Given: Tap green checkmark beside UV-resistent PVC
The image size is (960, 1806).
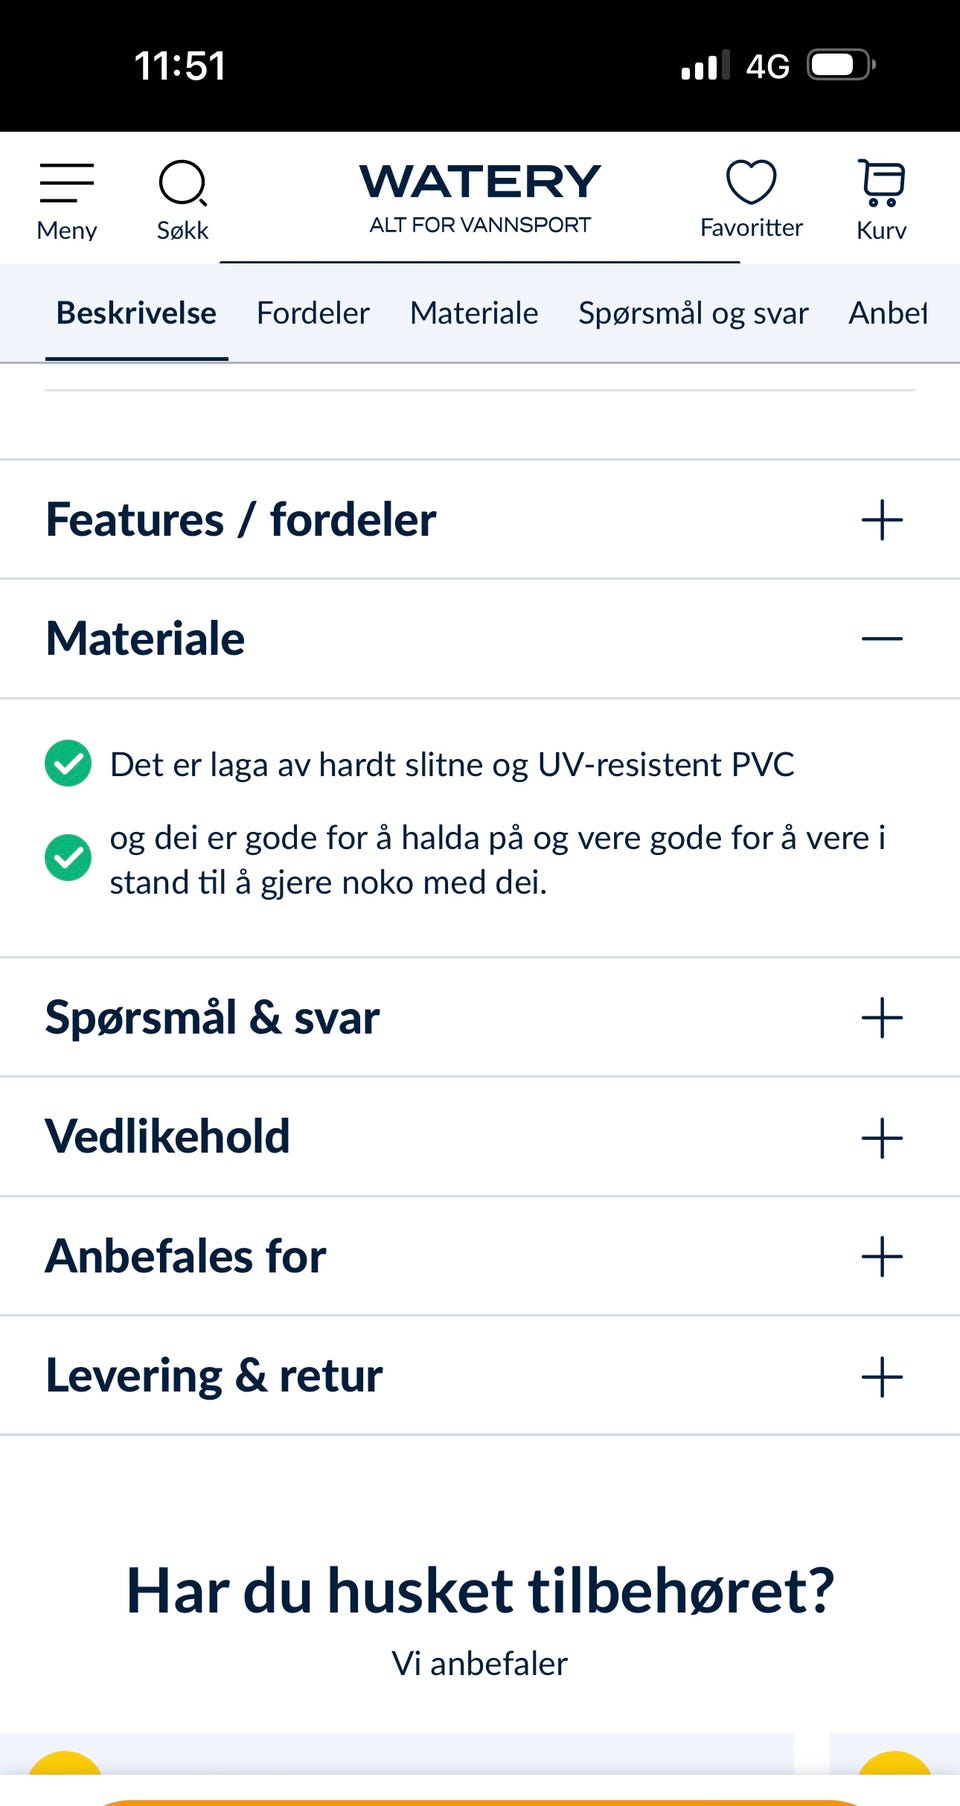Looking at the screenshot, I should click(68, 763).
